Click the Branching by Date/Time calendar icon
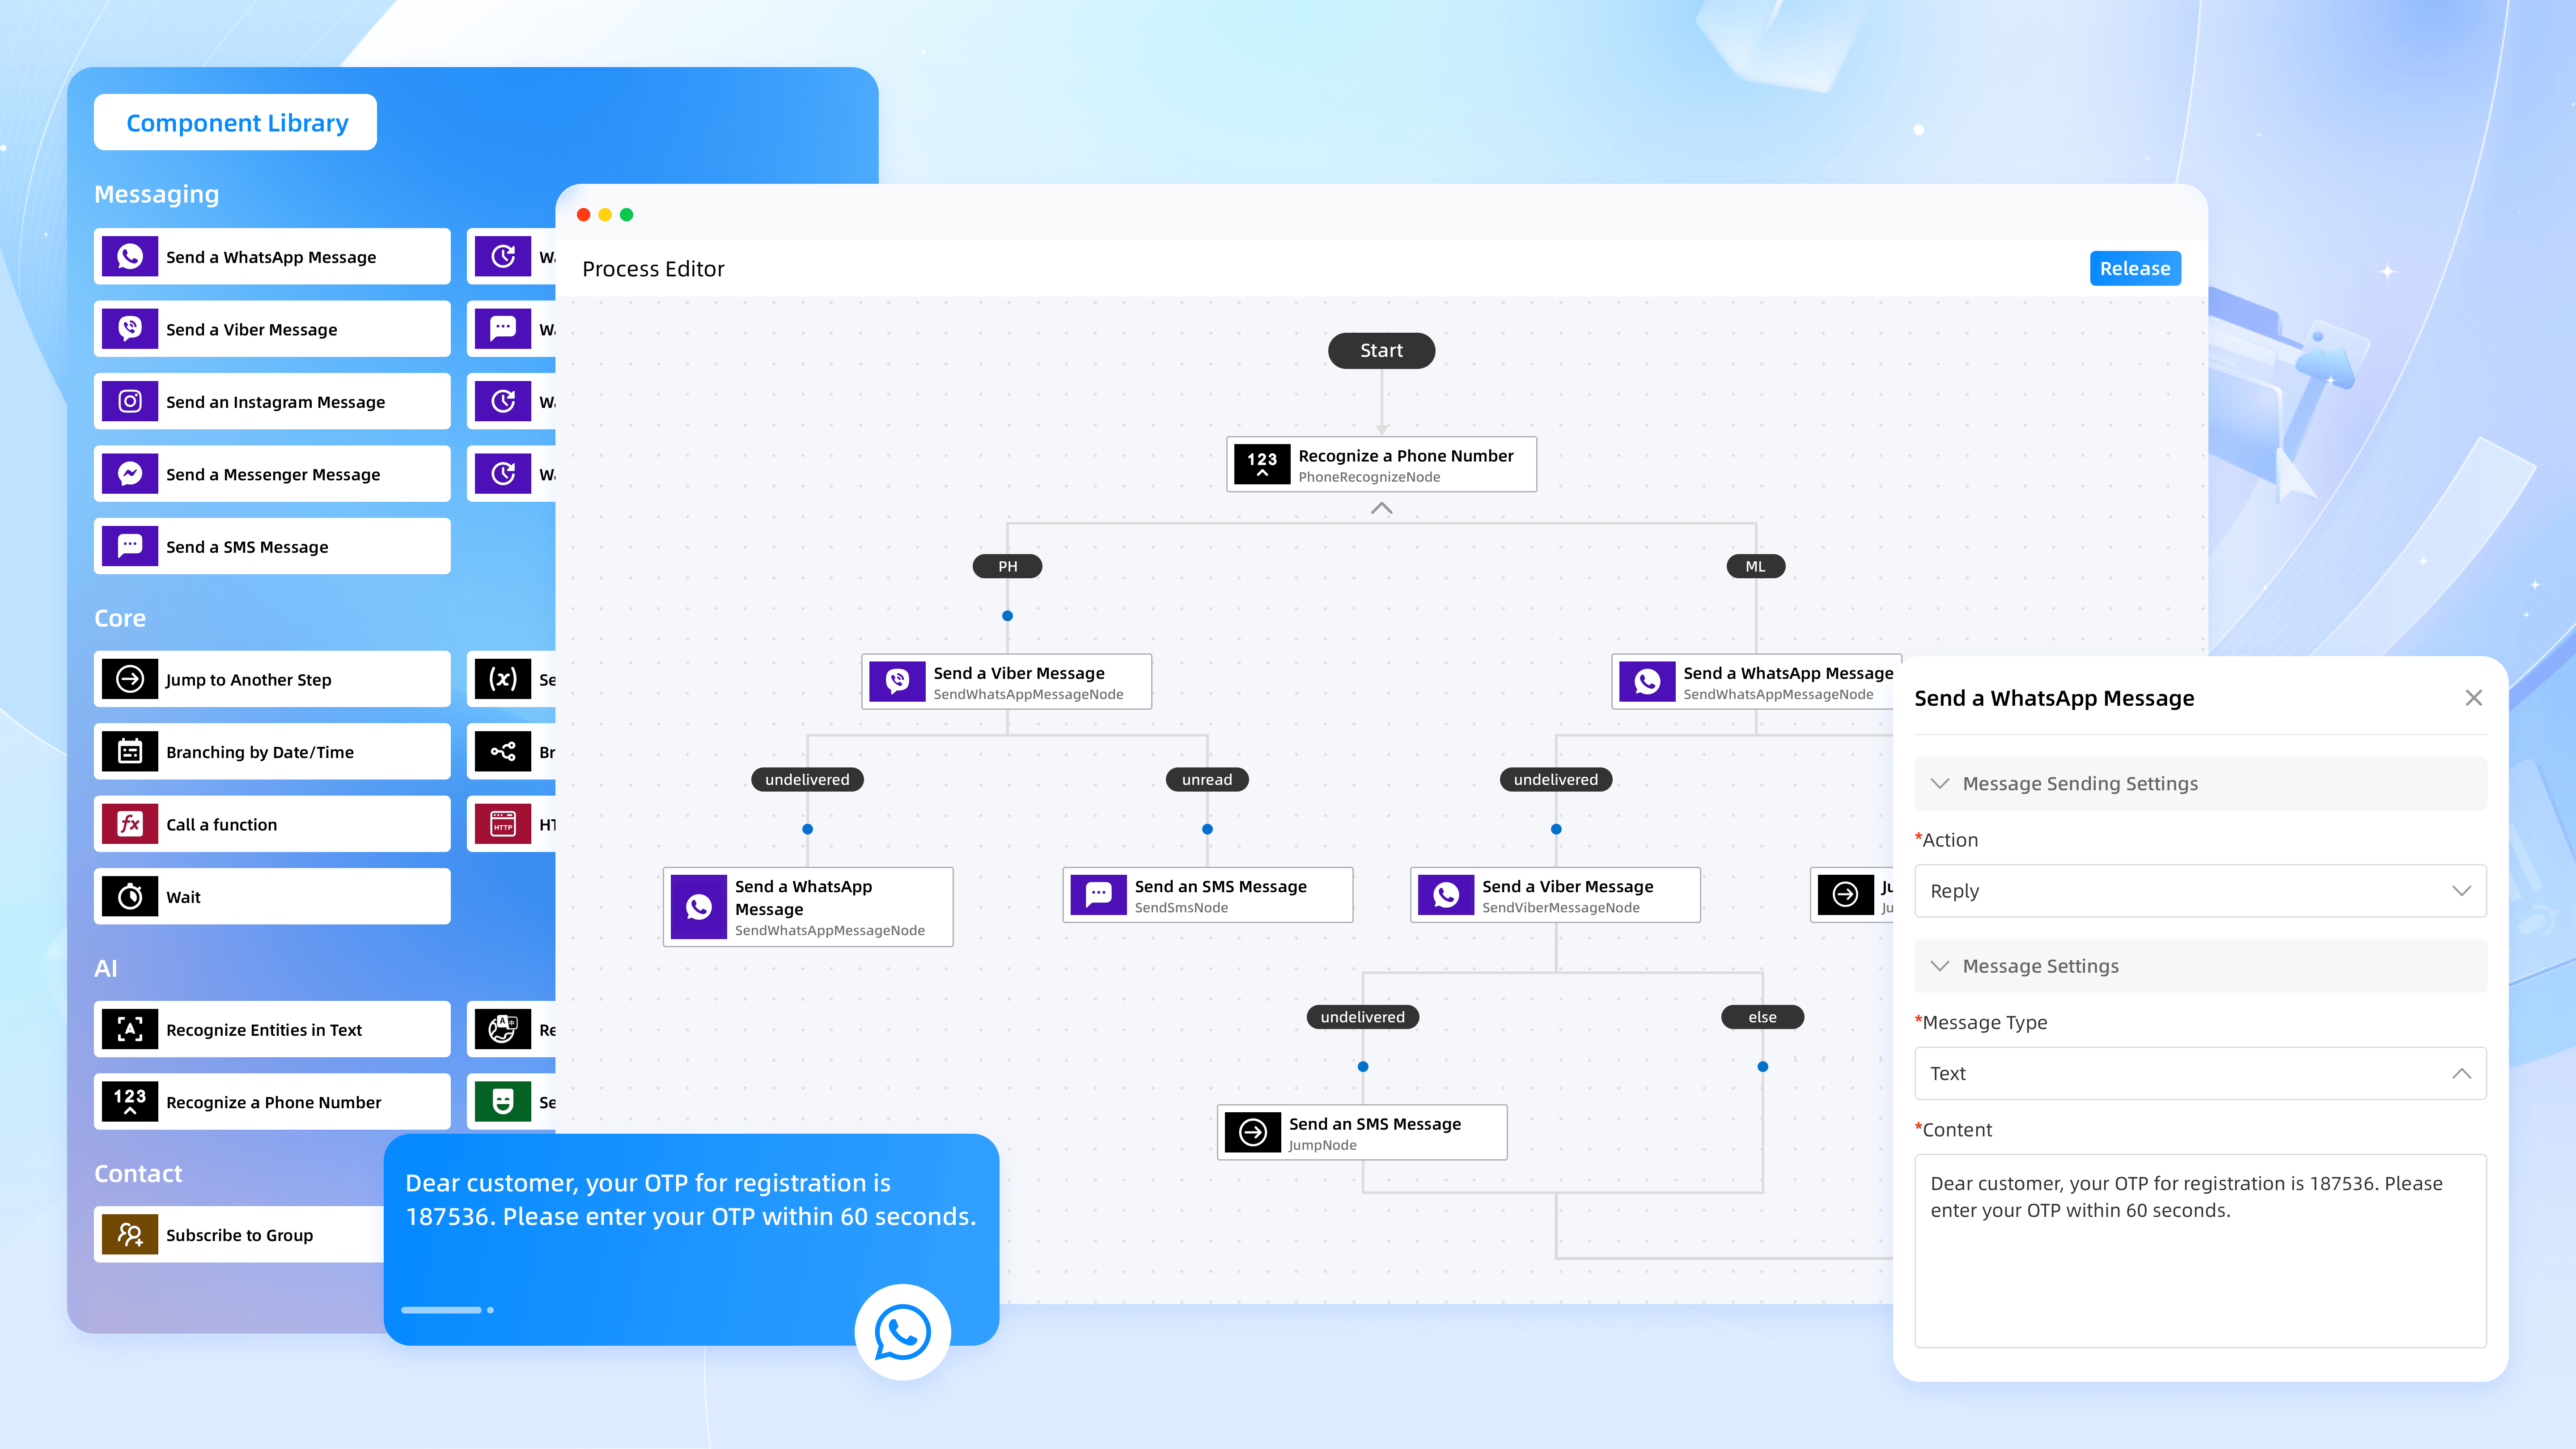The image size is (2576, 1449). click(130, 752)
